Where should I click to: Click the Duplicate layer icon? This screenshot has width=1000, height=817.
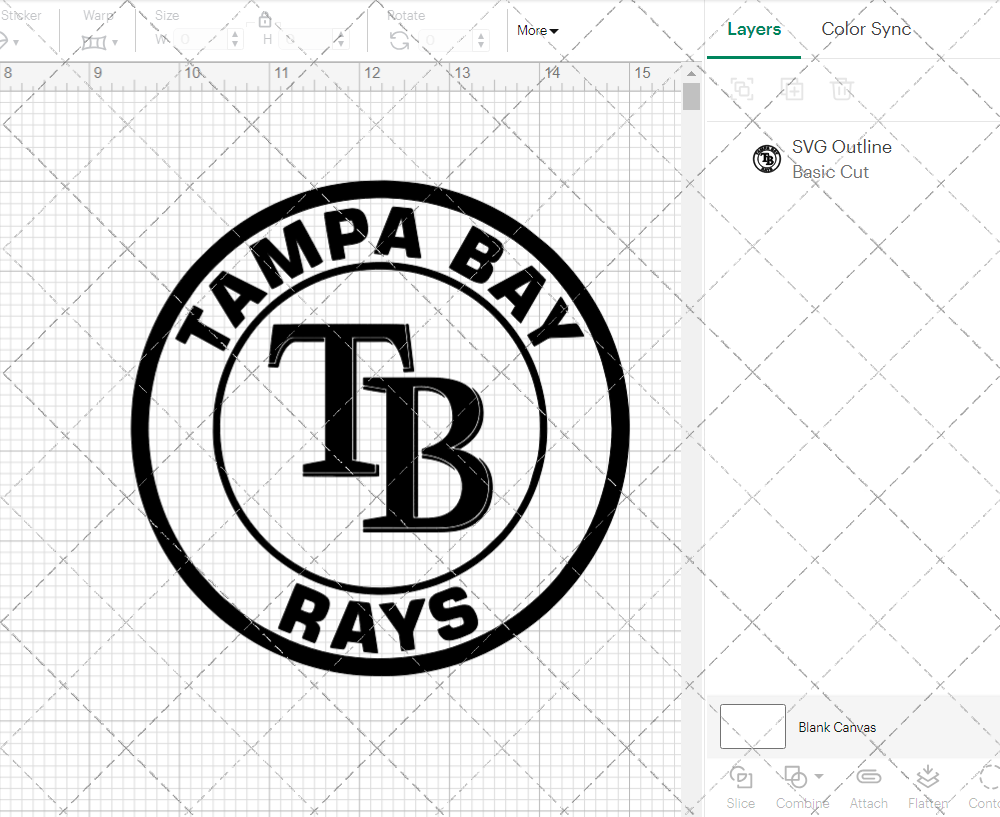[792, 89]
